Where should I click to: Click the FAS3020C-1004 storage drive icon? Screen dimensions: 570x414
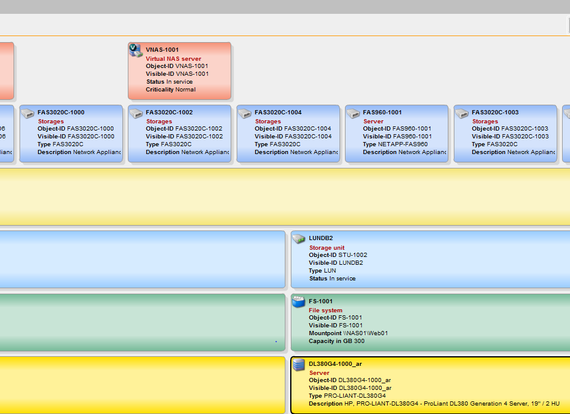point(245,114)
